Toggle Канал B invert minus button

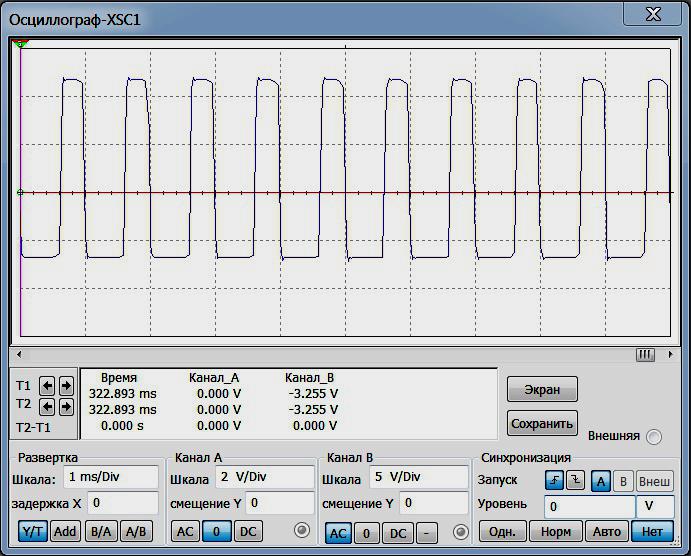[427, 534]
